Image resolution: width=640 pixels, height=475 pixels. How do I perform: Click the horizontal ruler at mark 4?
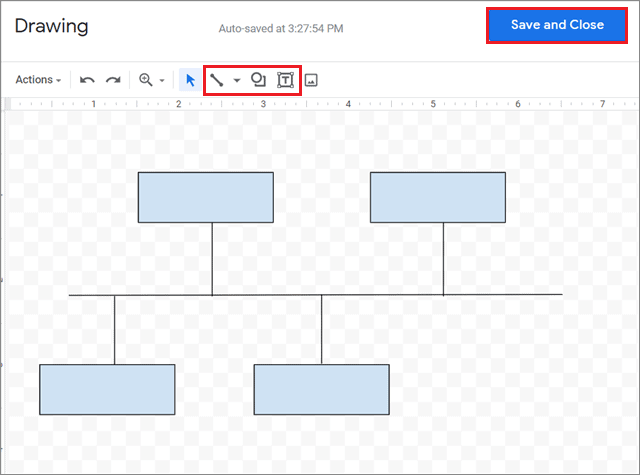coord(348,103)
